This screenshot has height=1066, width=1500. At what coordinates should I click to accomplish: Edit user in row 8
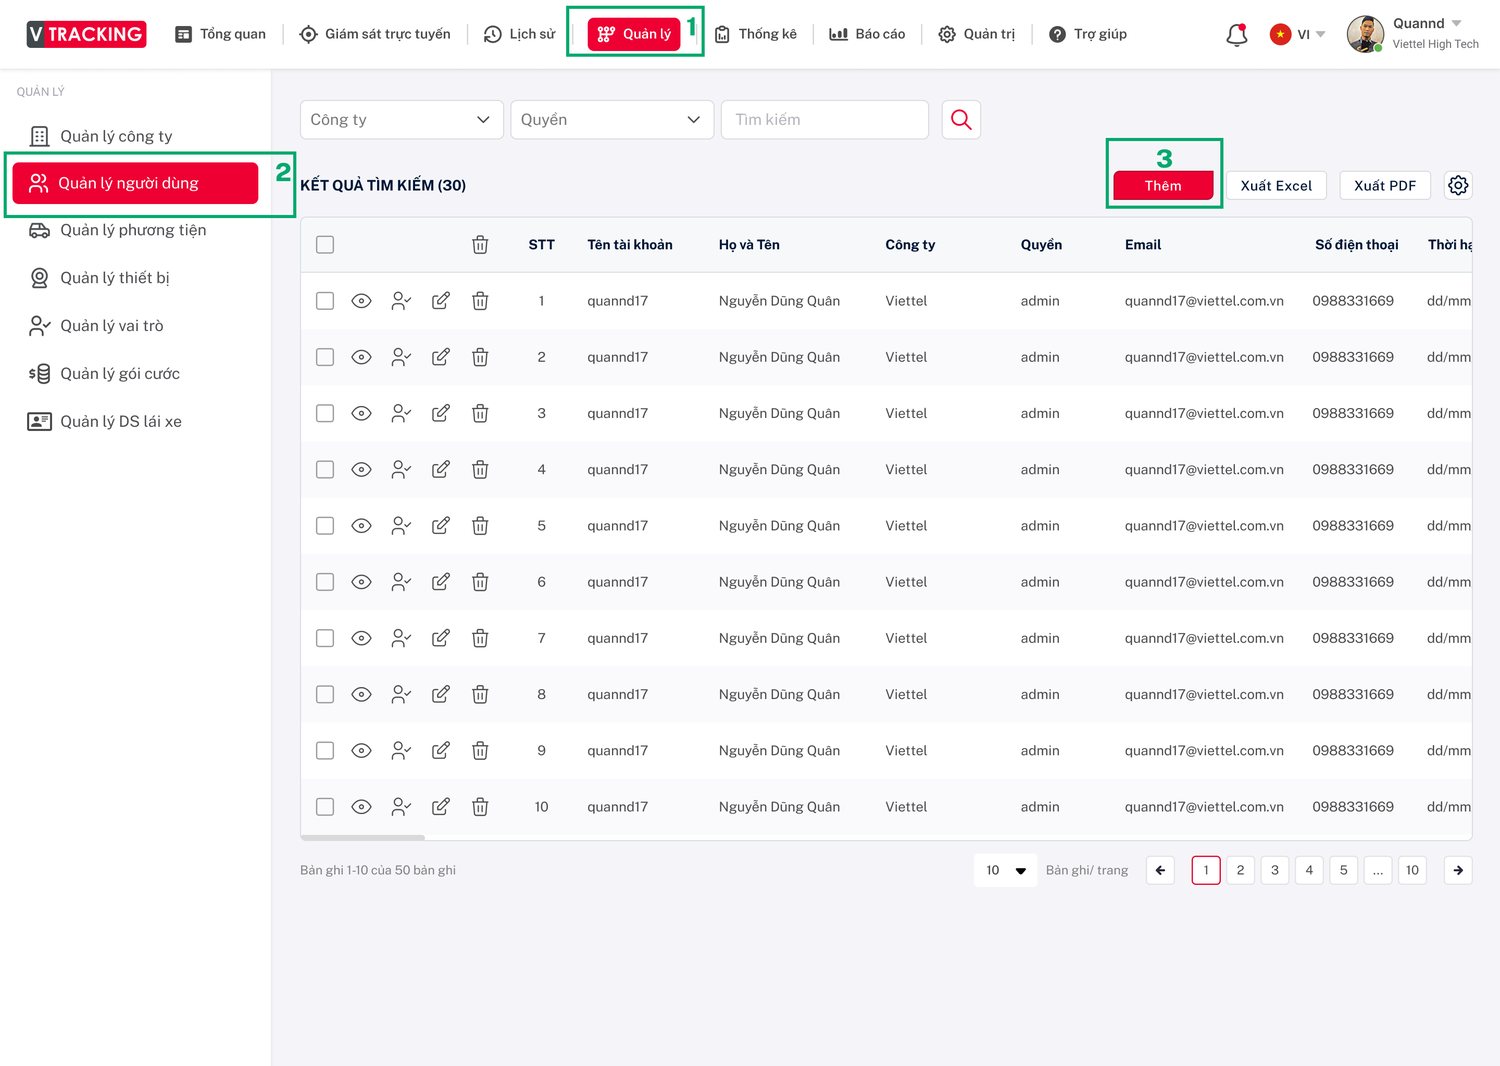pyautogui.click(x=441, y=694)
